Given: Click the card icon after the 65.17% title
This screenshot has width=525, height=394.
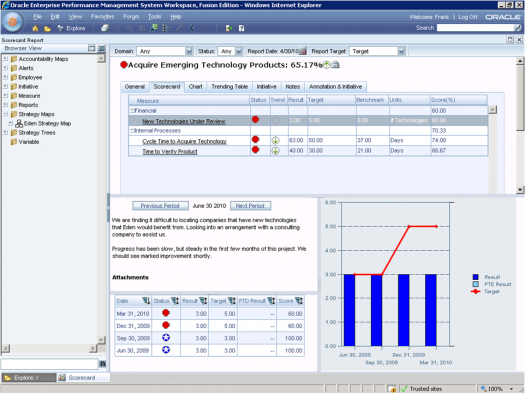Looking at the screenshot, I should (335, 65).
